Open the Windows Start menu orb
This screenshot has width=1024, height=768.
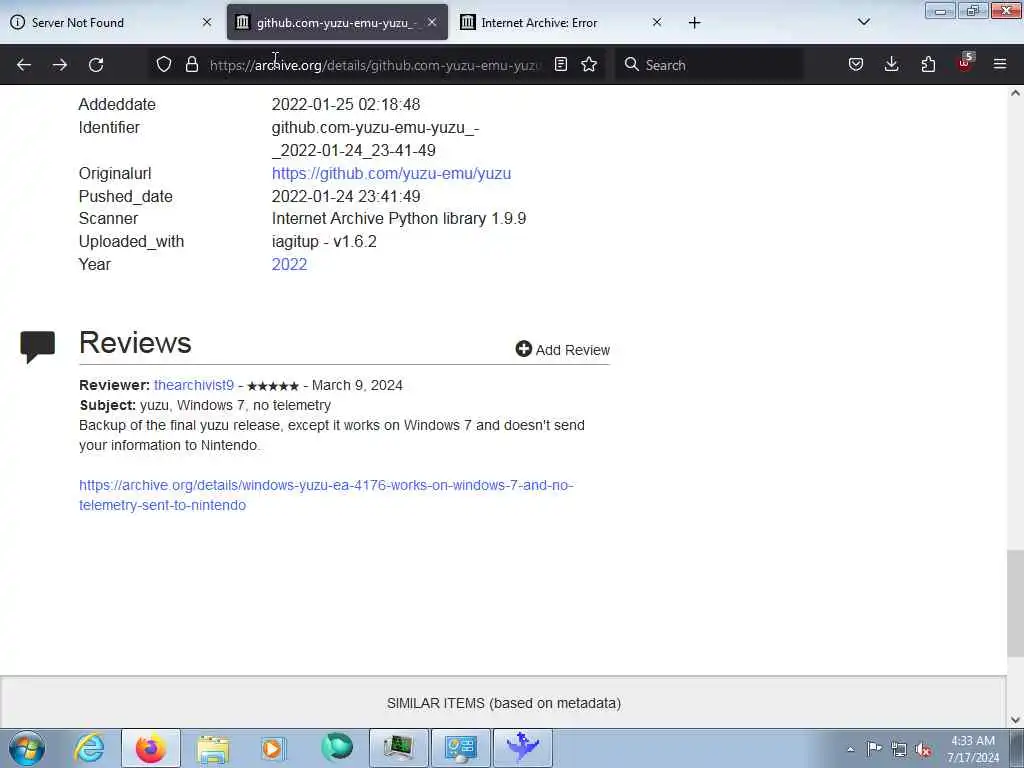[27, 748]
